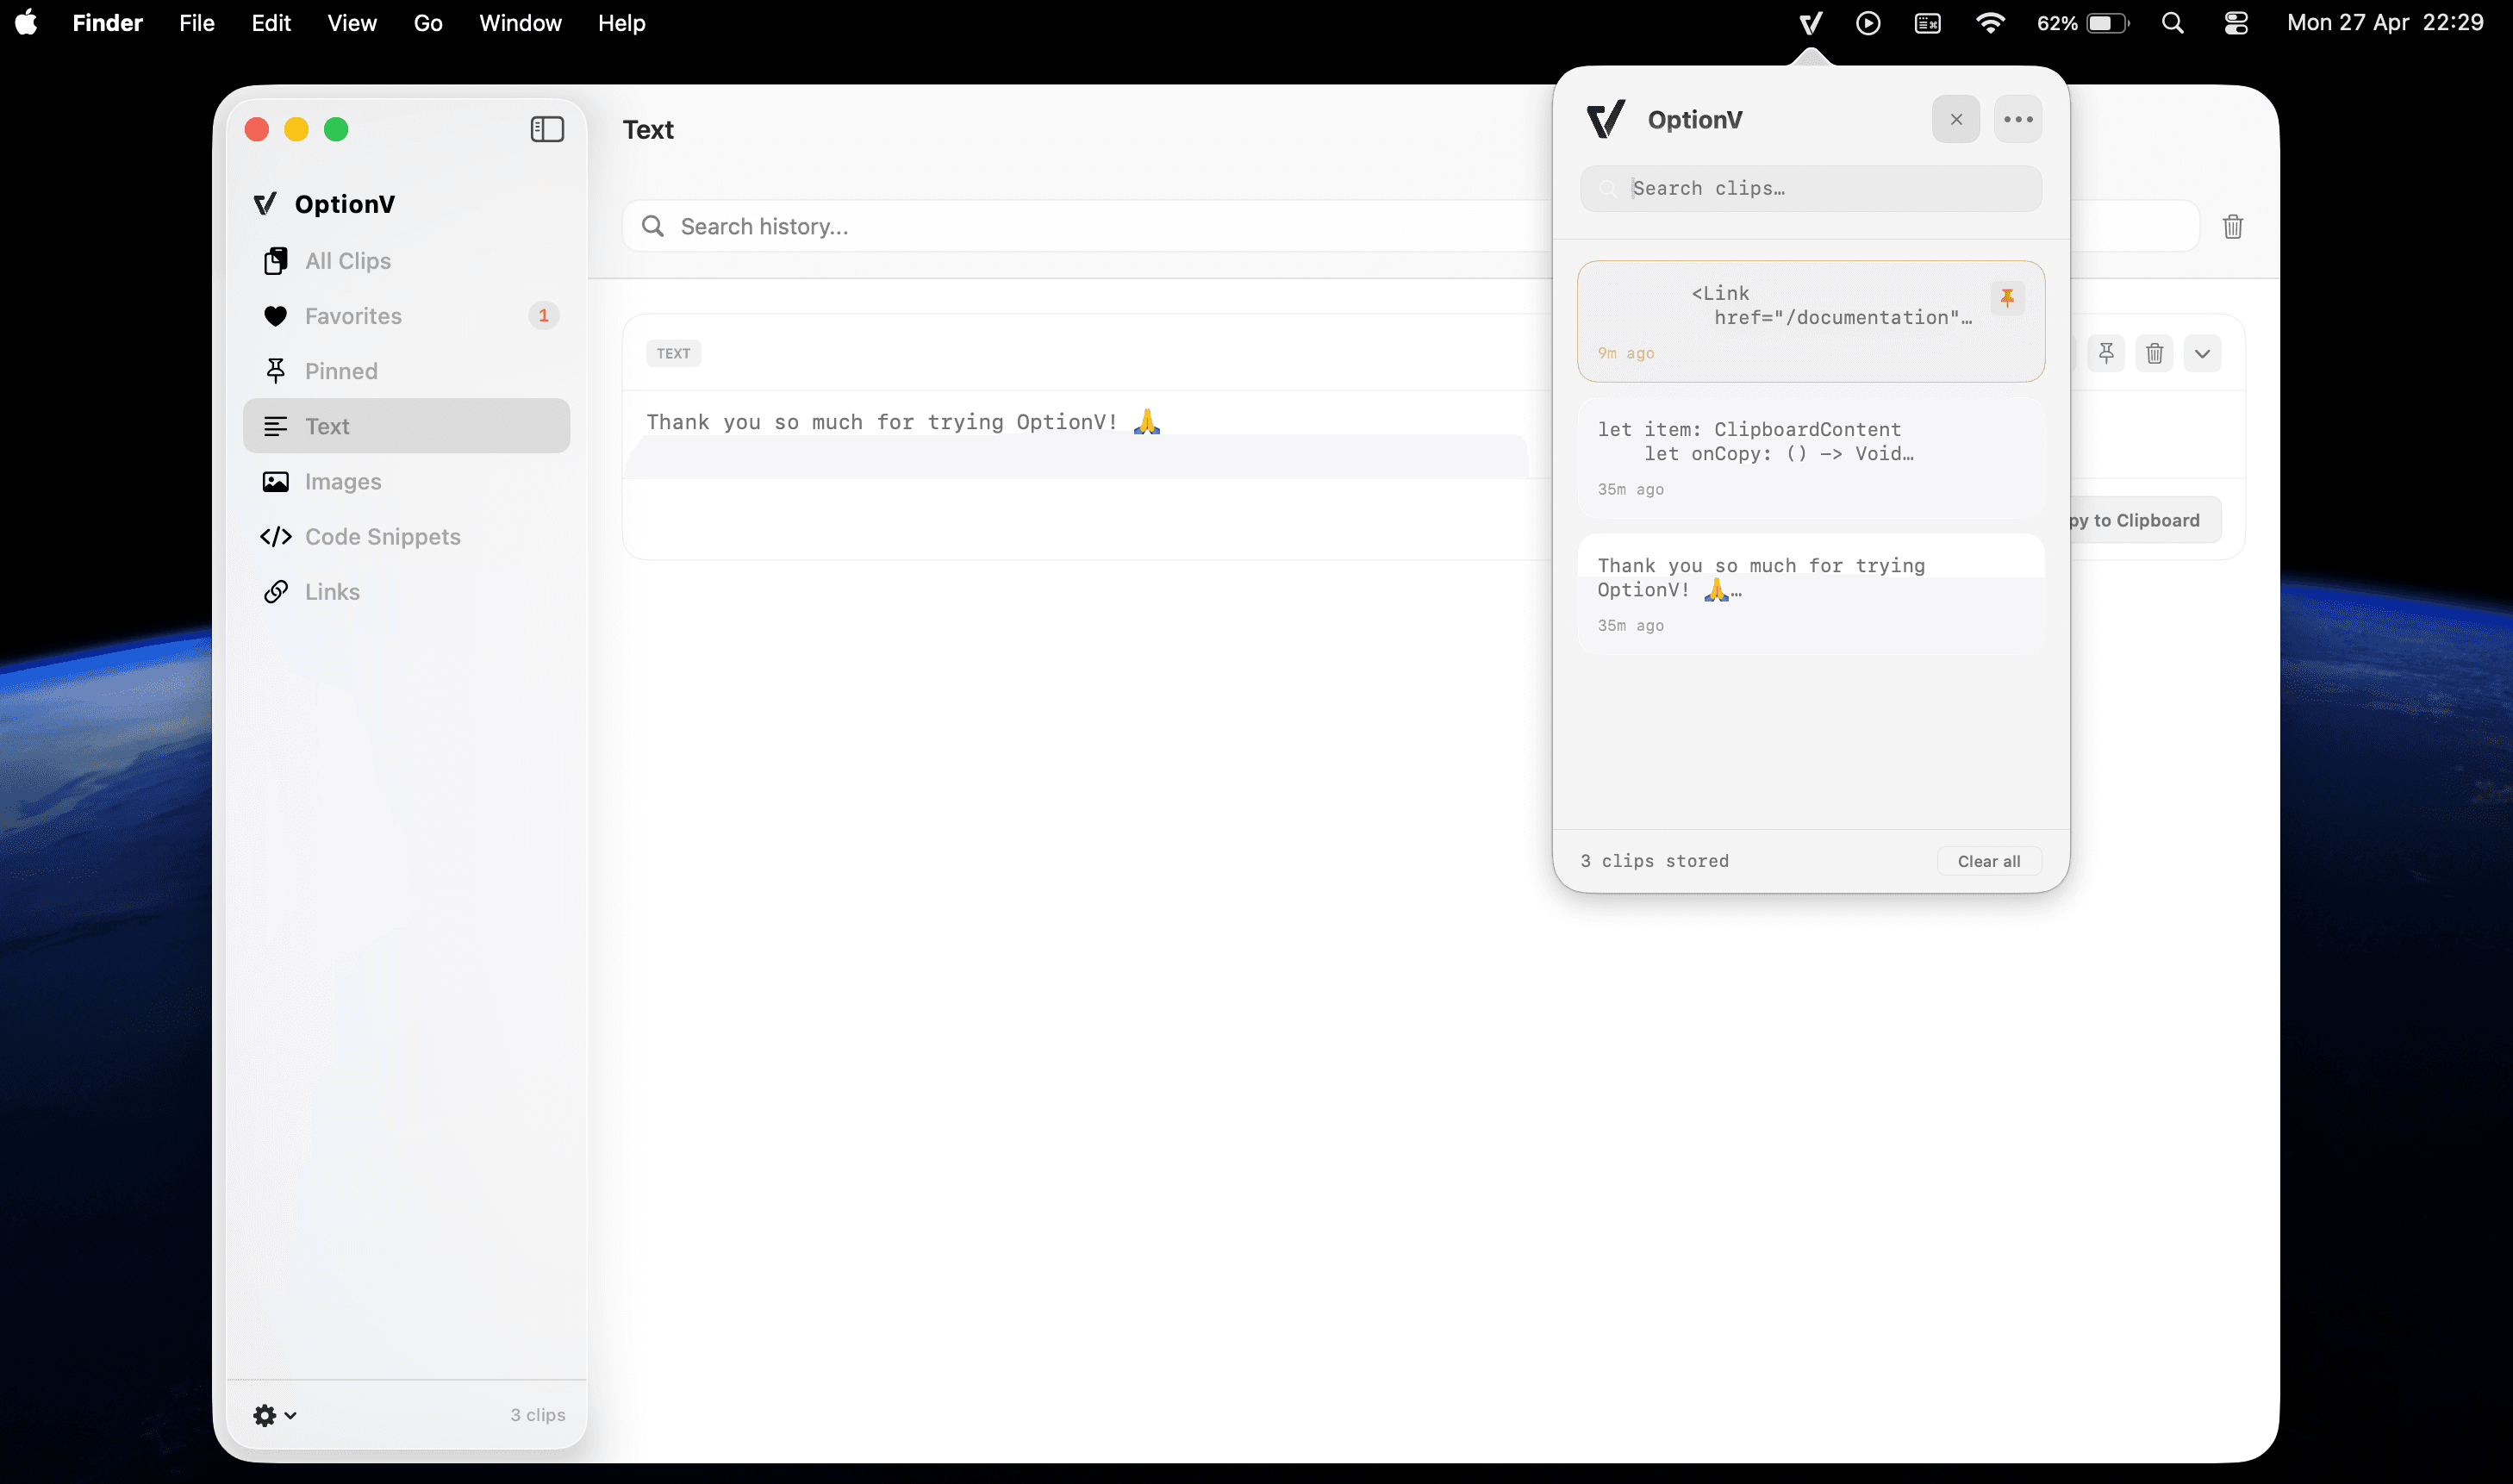Delete the Thank you clip with trash icon
The image size is (2513, 1484).
pos(2154,353)
